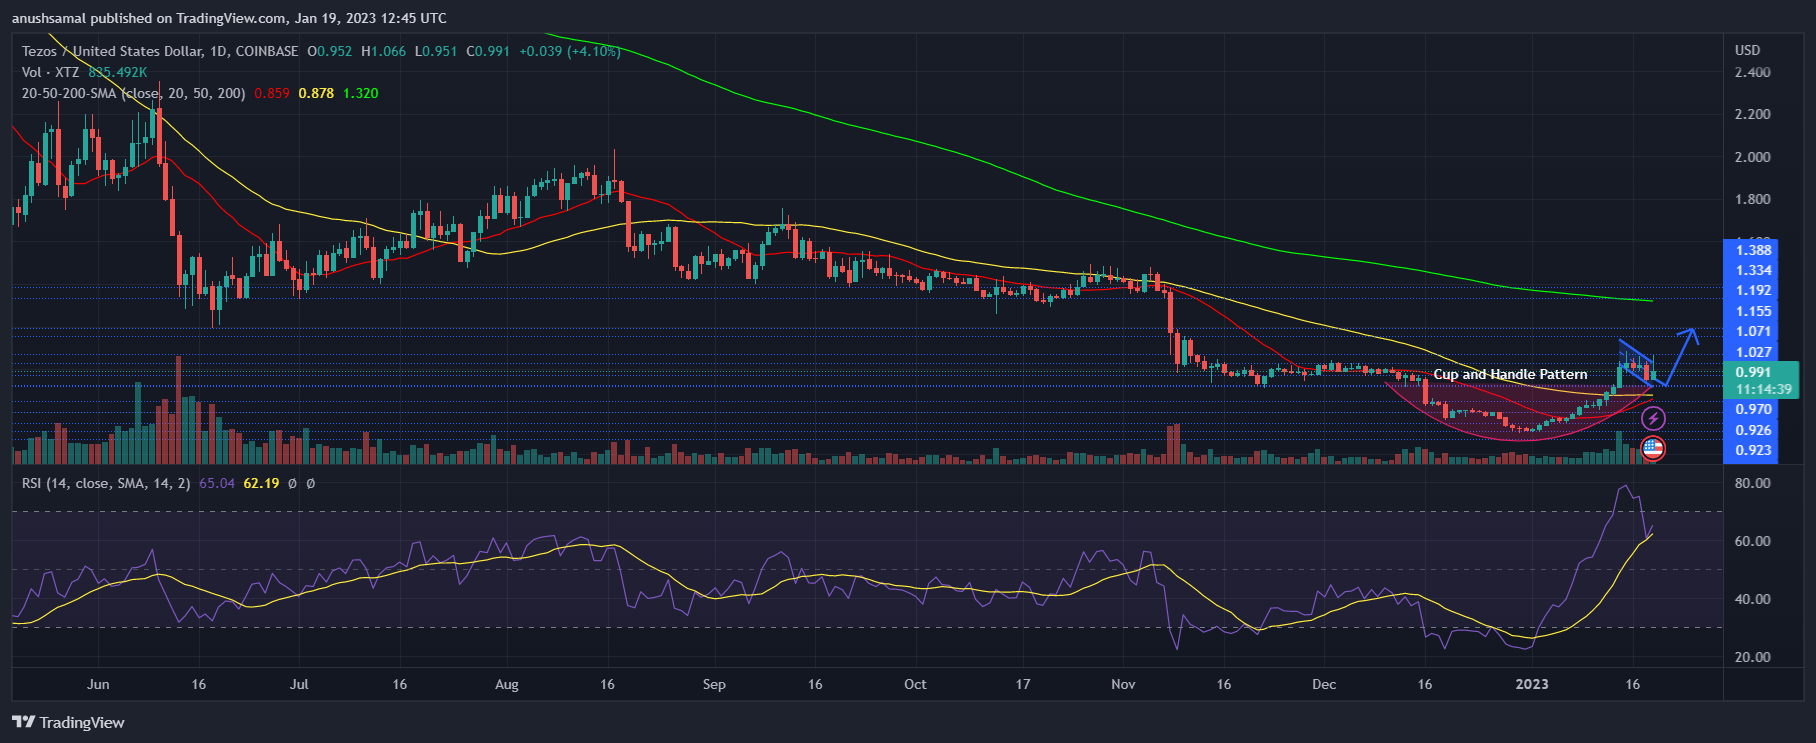Click the Nov label on the time axis
Screen dimensions: 1816x743
tap(1123, 684)
